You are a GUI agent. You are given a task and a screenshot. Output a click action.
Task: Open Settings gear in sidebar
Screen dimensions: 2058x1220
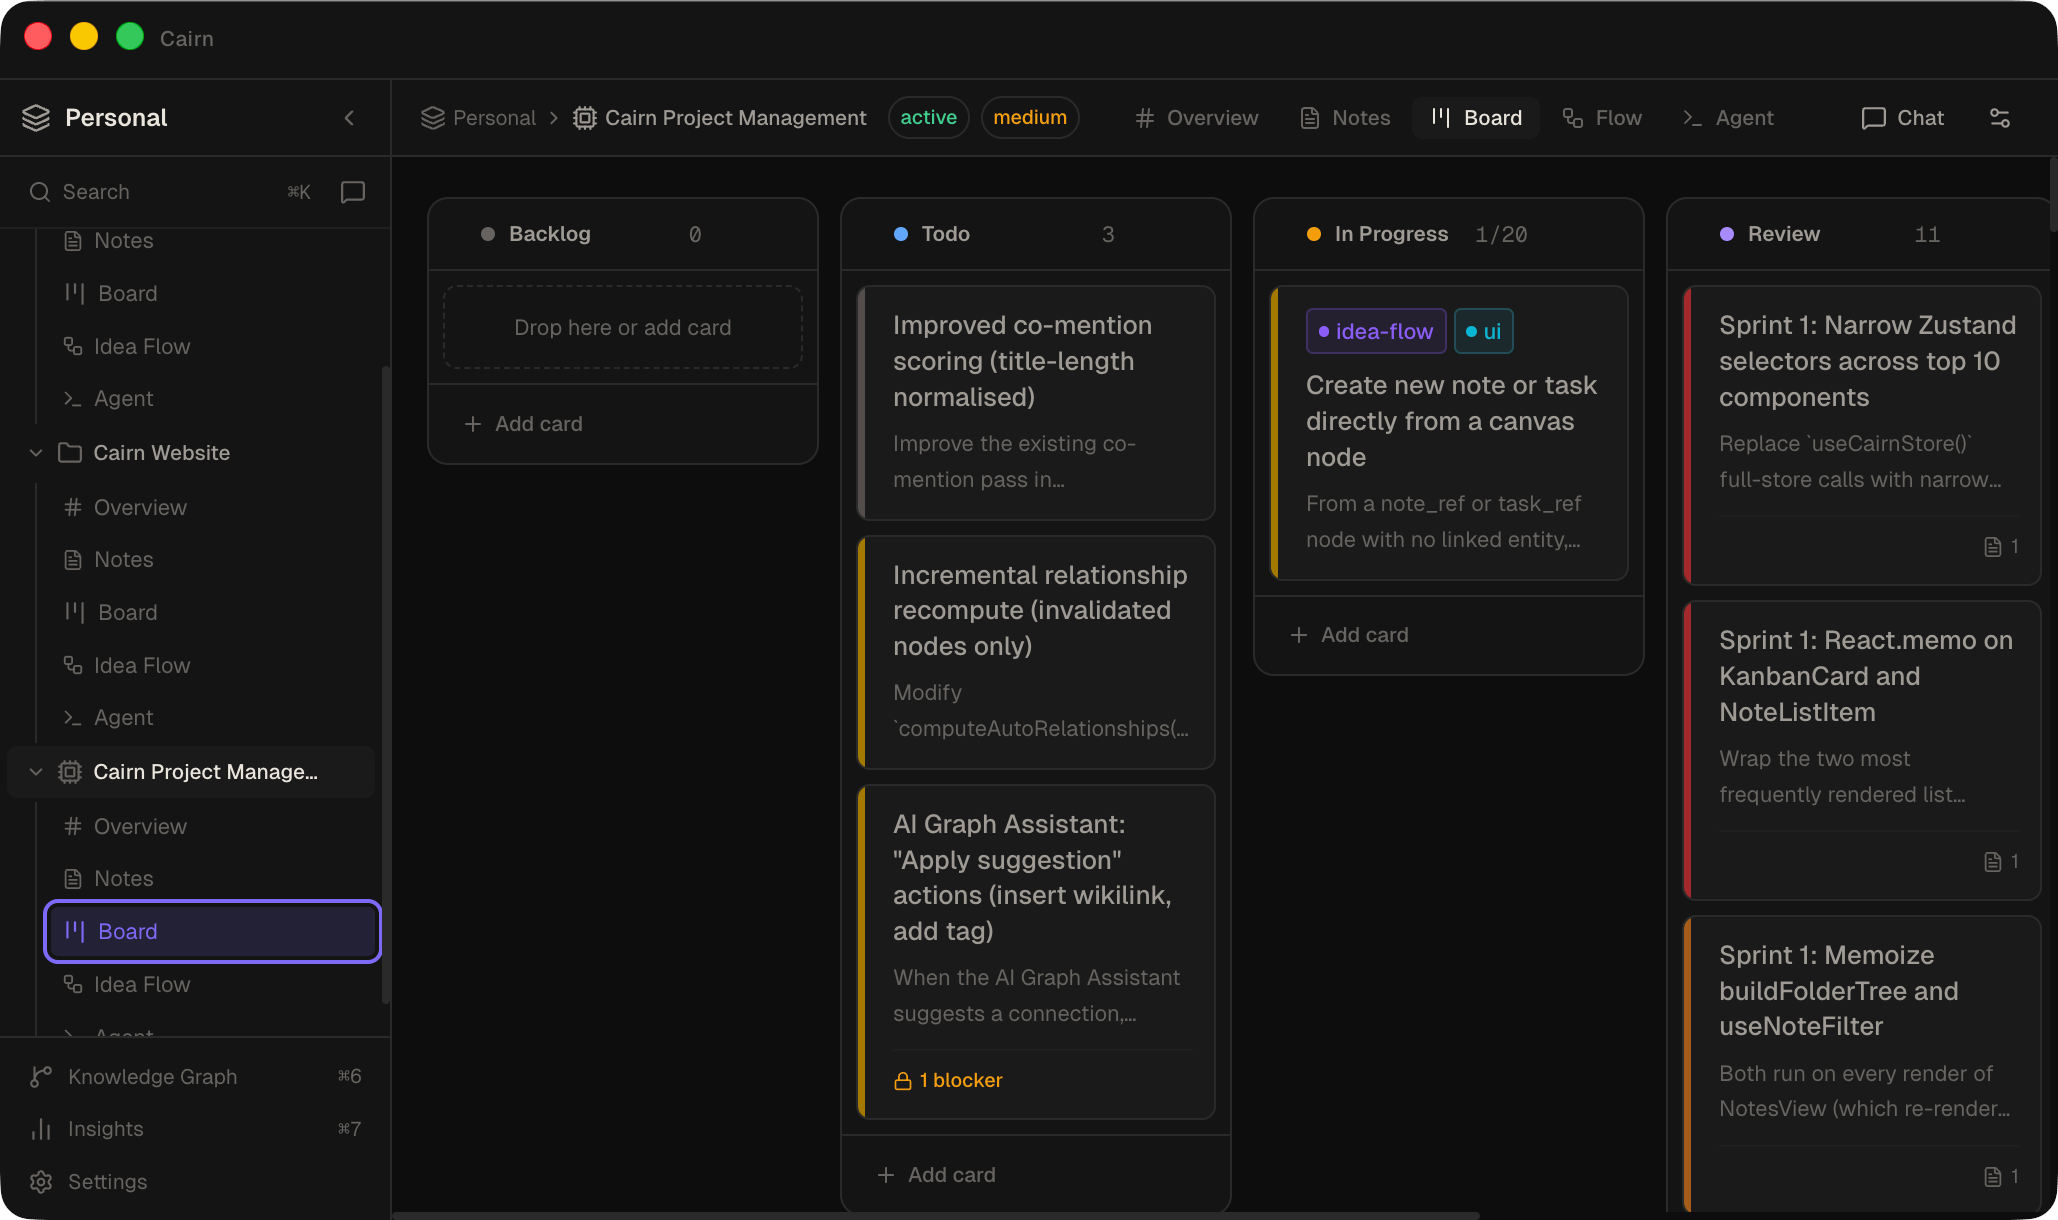click(x=195, y=1182)
